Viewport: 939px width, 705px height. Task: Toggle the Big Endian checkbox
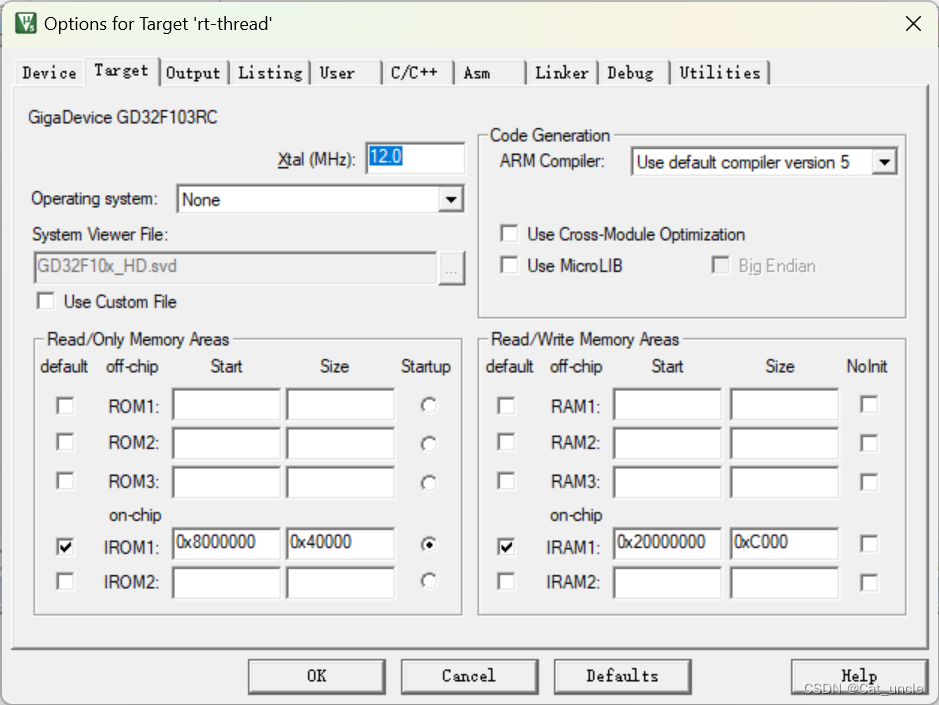click(720, 265)
